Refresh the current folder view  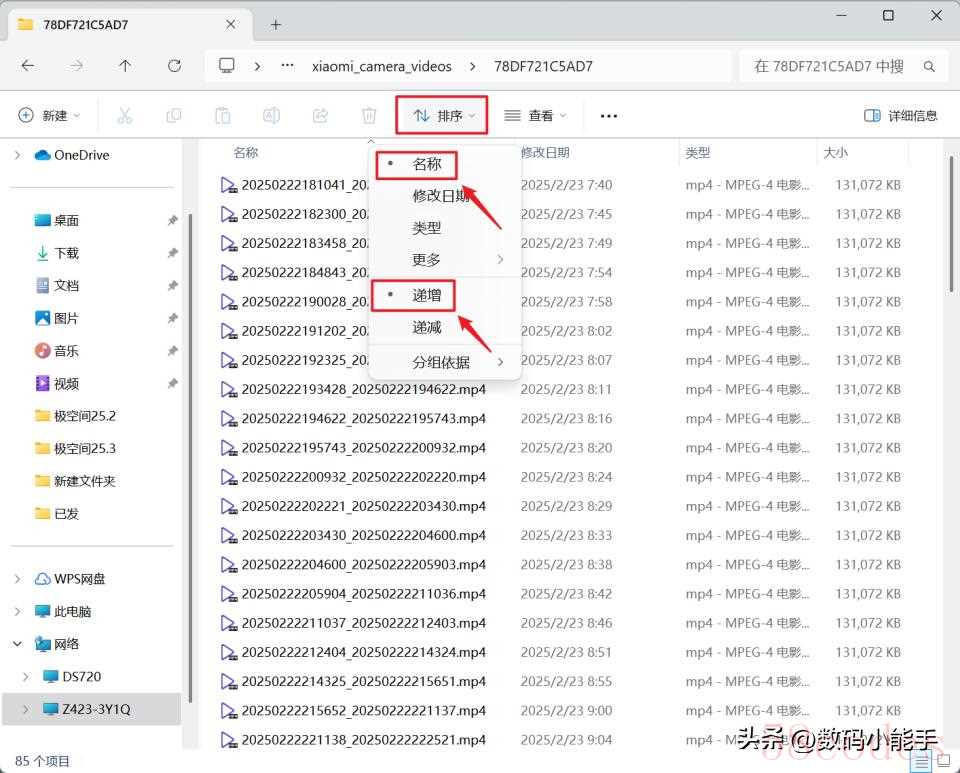[x=175, y=66]
